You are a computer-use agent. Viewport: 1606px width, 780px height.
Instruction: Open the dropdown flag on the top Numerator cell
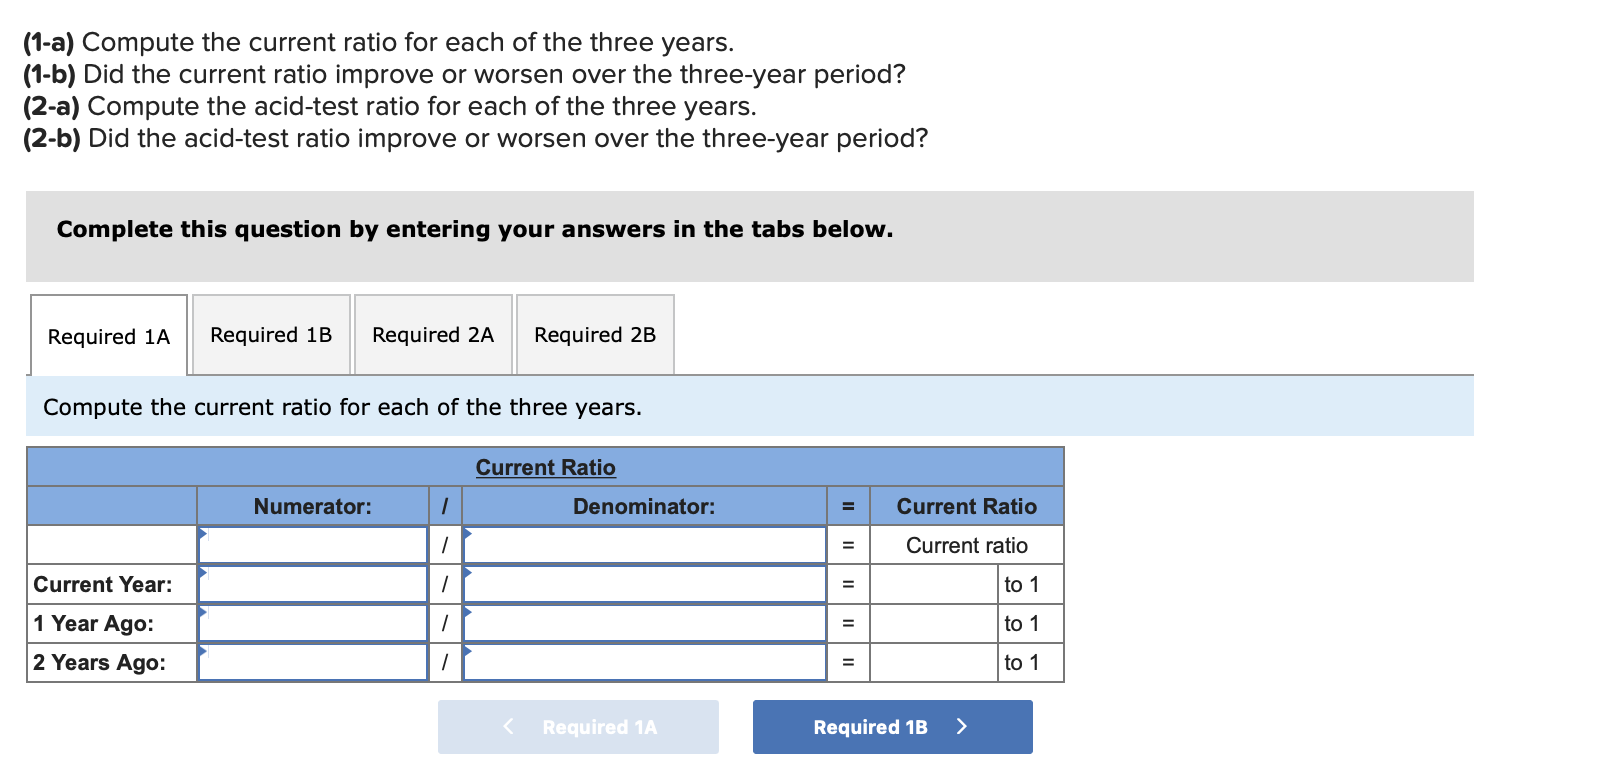(205, 533)
